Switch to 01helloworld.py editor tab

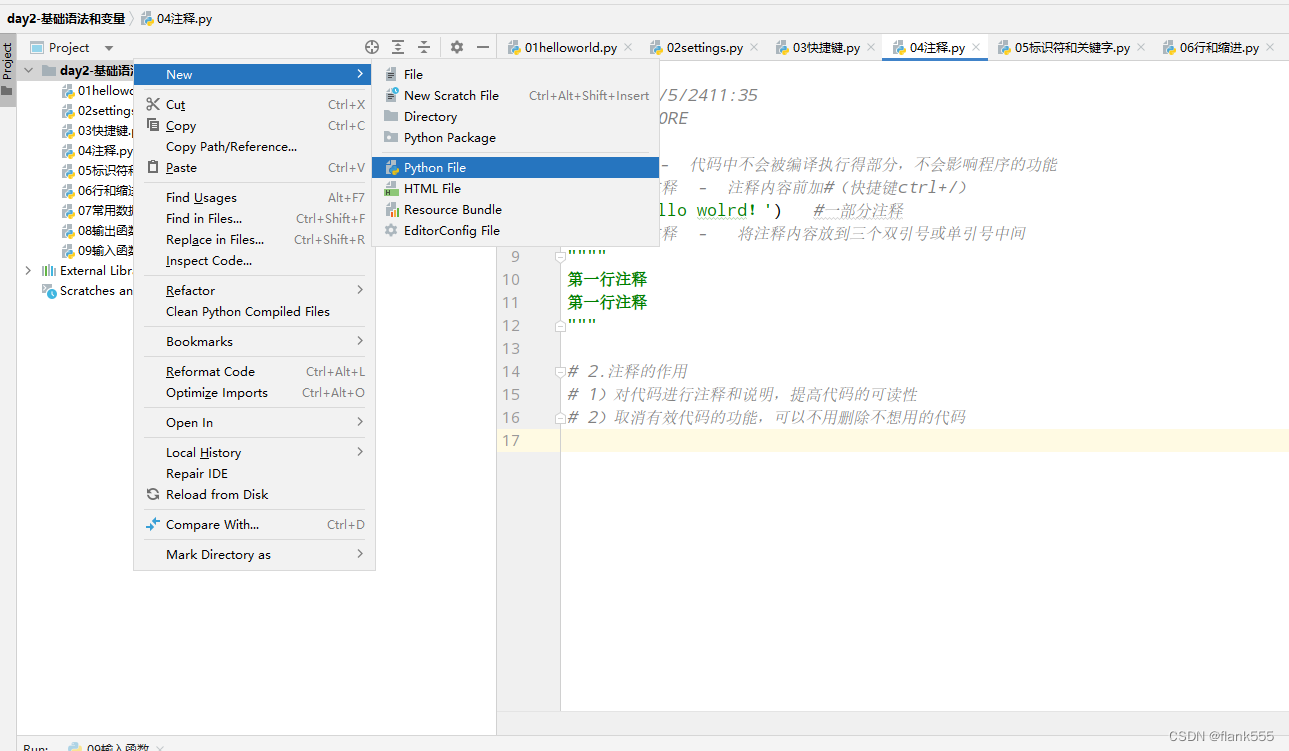tap(570, 47)
